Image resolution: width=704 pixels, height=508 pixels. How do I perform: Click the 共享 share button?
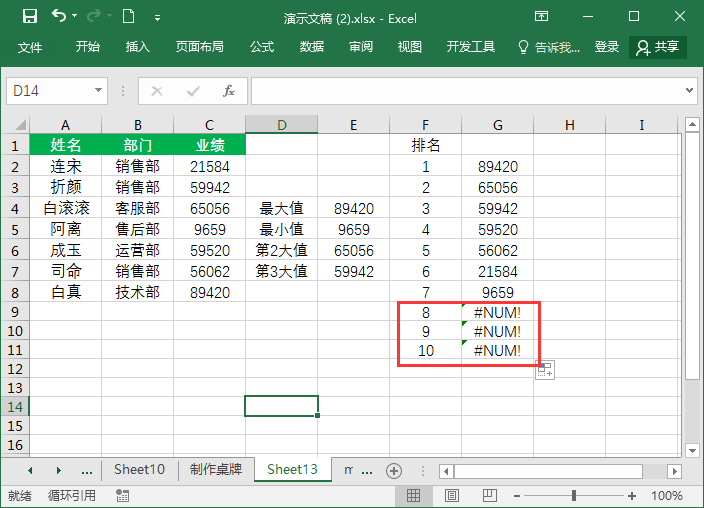click(x=658, y=47)
